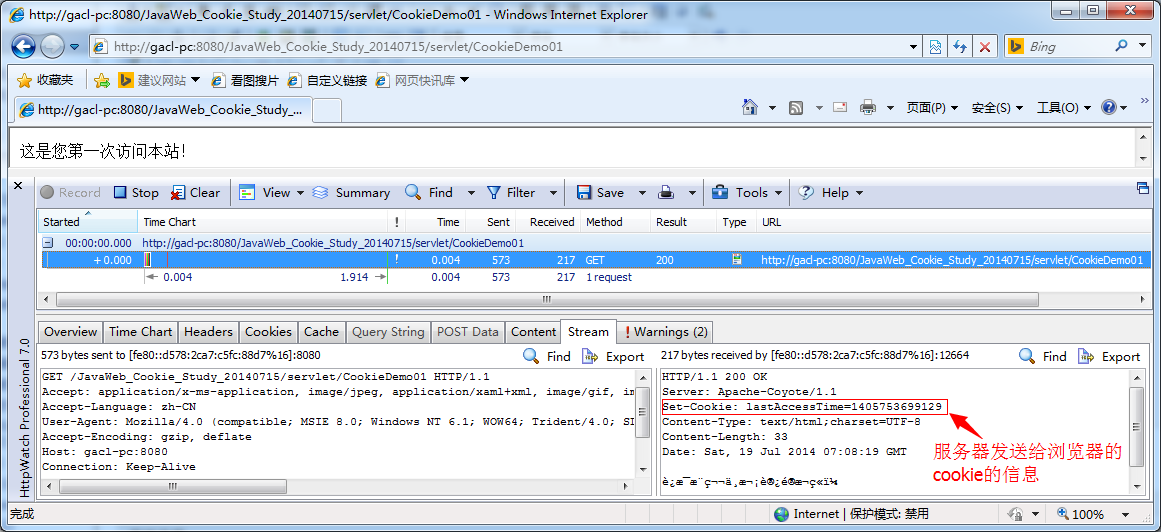Click Export above the received stream
This screenshot has height=532, width=1161.
point(1108,356)
